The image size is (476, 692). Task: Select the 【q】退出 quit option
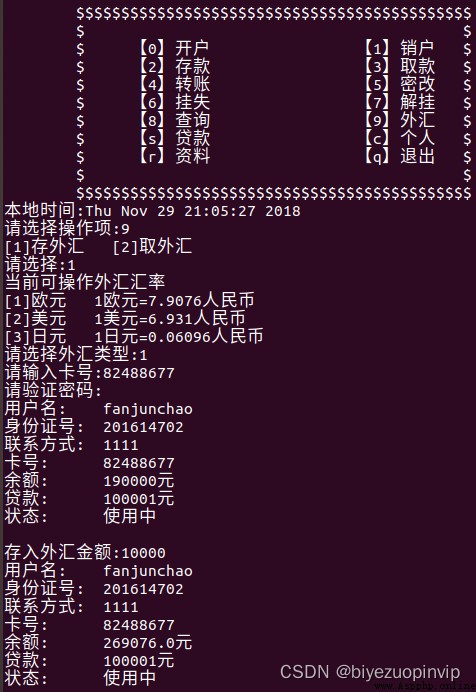399,156
